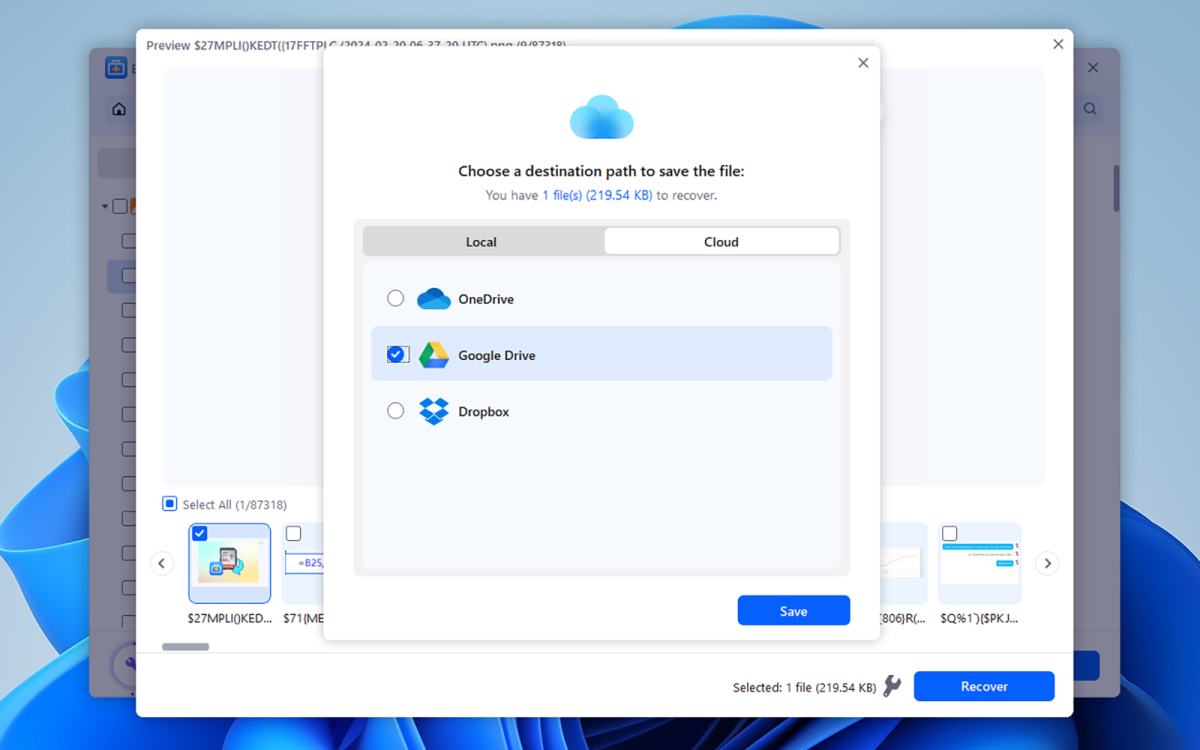Check the $71{ME thumbnail checkbox
The height and width of the screenshot is (750, 1200).
293,534
